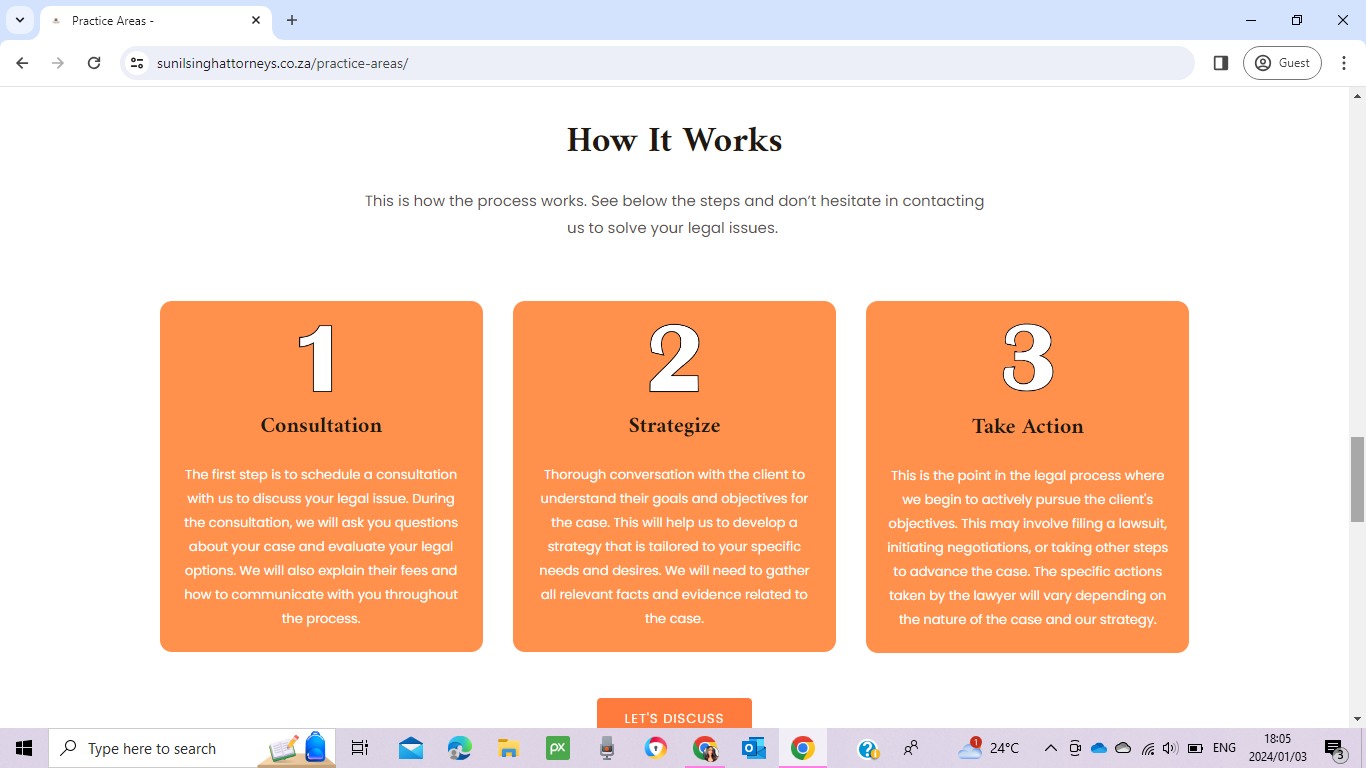This screenshot has height=768, width=1366.
Task: Open Outlook from the taskbar
Action: tap(753, 748)
